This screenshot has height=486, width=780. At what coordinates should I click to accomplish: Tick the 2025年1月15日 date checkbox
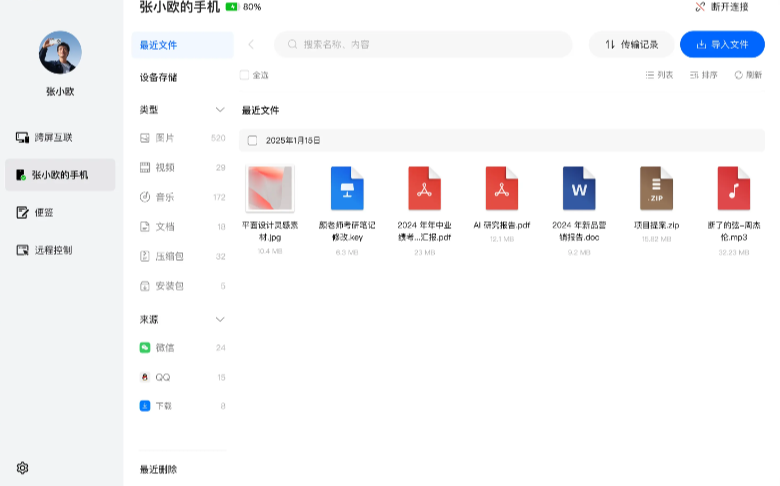coord(253,141)
